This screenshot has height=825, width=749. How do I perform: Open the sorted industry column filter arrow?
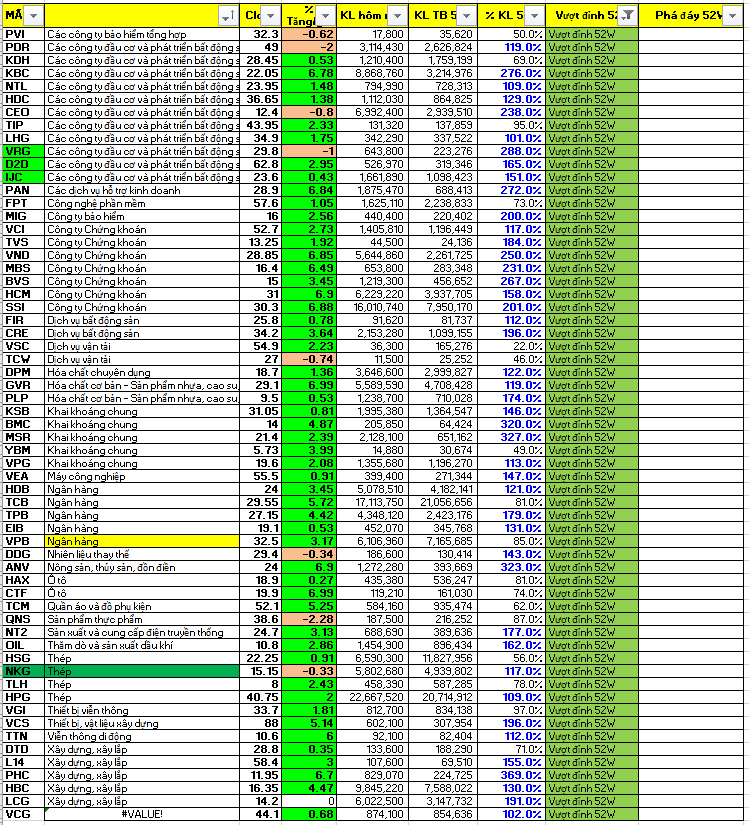[x=228, y=15]
